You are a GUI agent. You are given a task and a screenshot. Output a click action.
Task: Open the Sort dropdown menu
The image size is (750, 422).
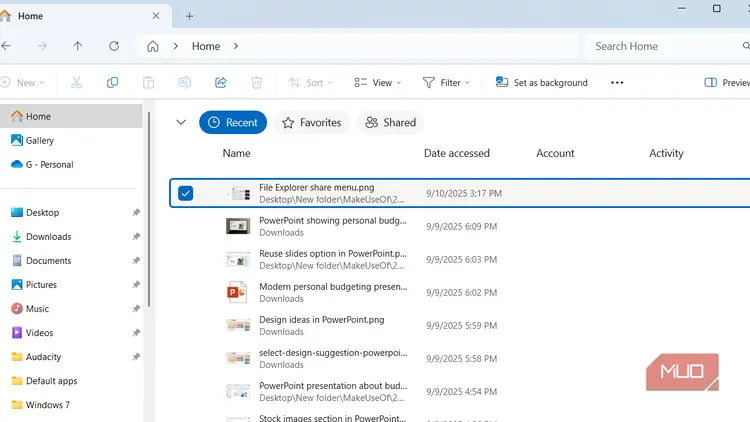310,83
